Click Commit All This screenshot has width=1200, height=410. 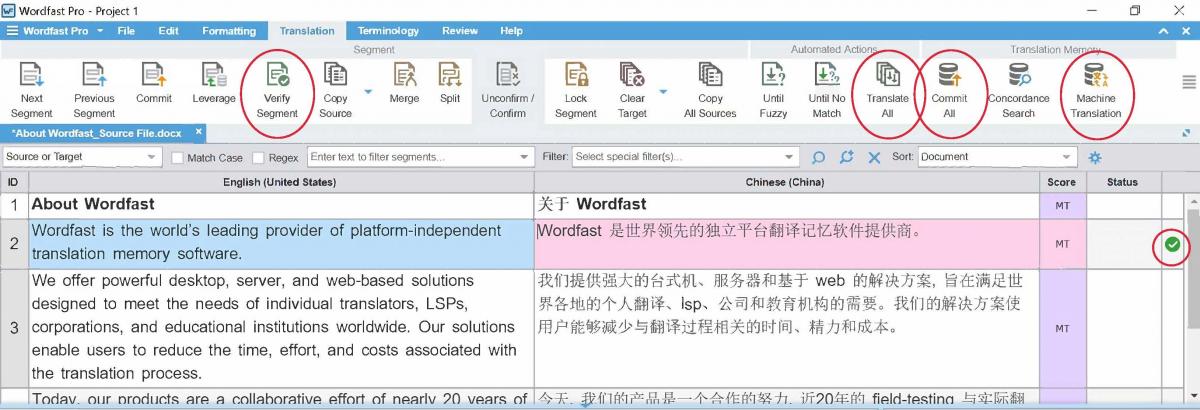949,89
